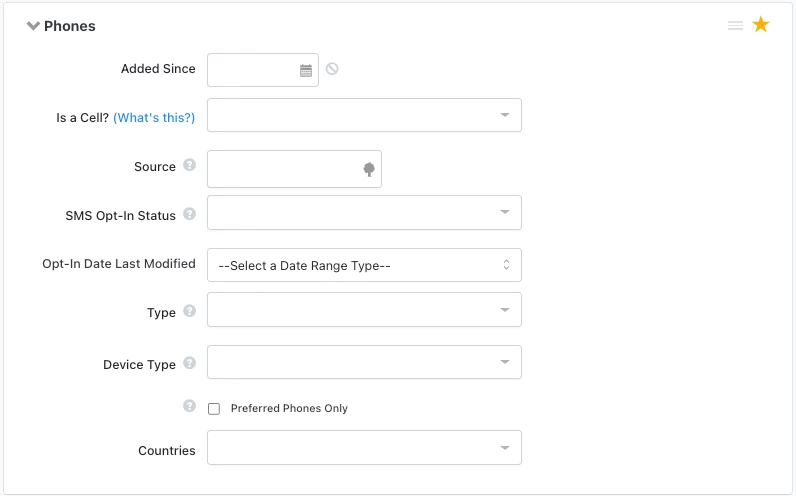This screenshot has width=796, height=496.
Task: Open the Is a Cell? dropdown
Action: 364,115
